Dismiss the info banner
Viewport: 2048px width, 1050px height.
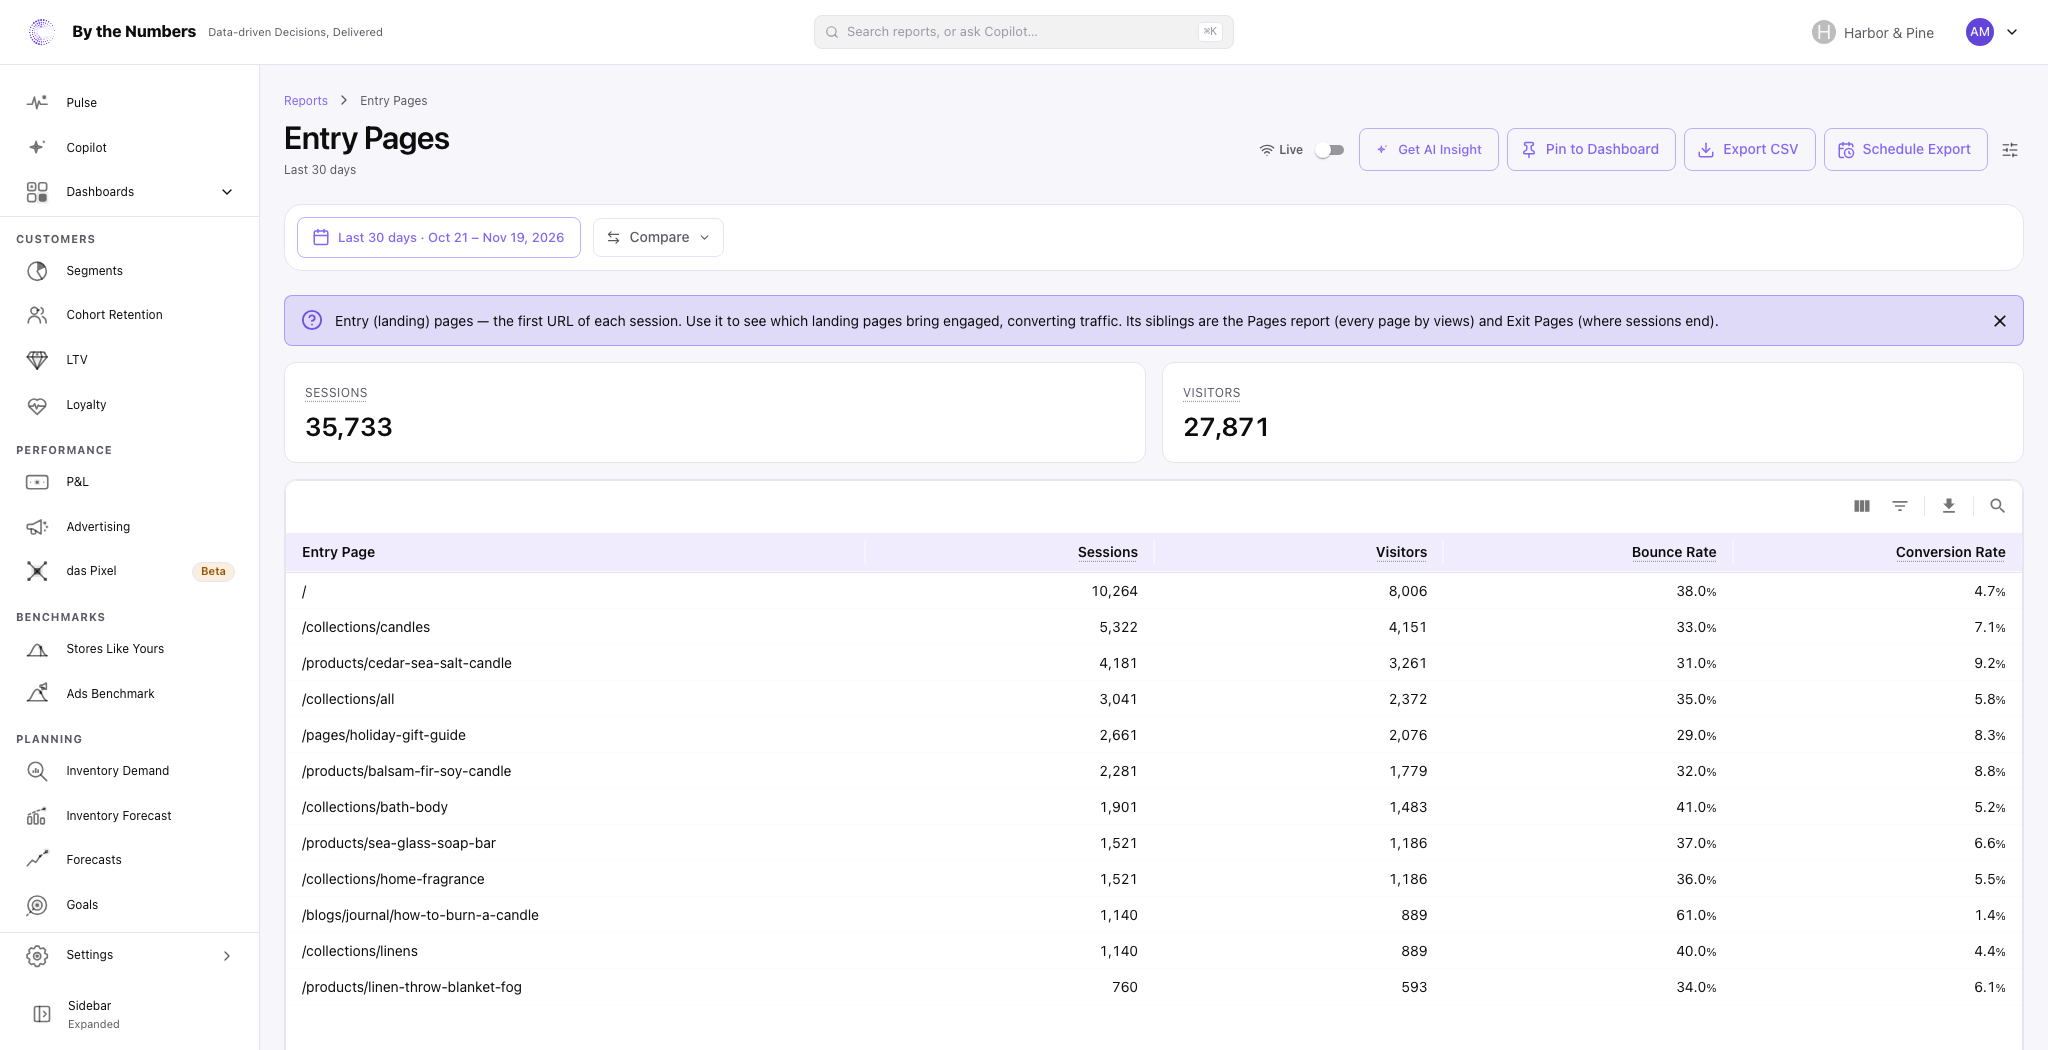click(2000, 321)
